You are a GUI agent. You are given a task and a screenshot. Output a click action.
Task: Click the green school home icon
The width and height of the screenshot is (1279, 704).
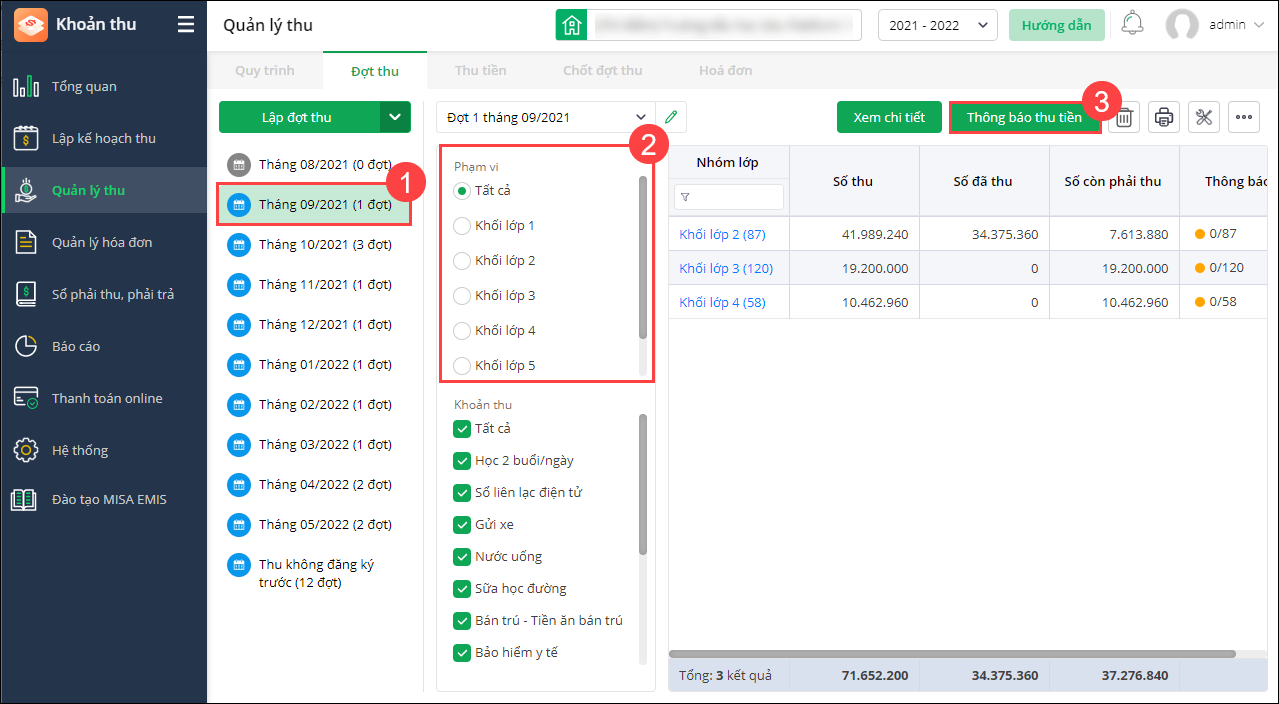[x=571, y=25]
